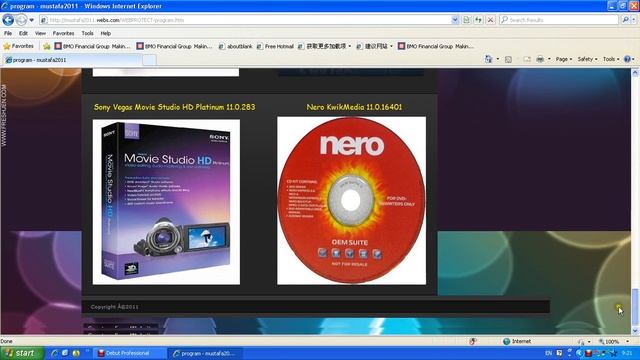
Task: Expand the 建议网站 favorites dropdown
Action: pos(391,46)
